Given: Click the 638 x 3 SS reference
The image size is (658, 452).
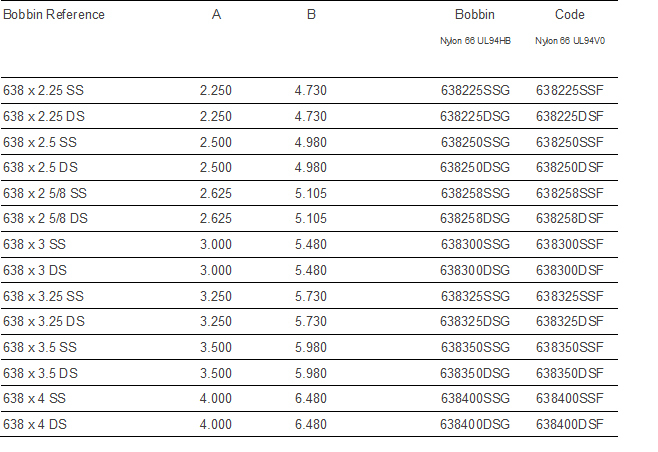Looking at the screenshot, I should [37, 245].
